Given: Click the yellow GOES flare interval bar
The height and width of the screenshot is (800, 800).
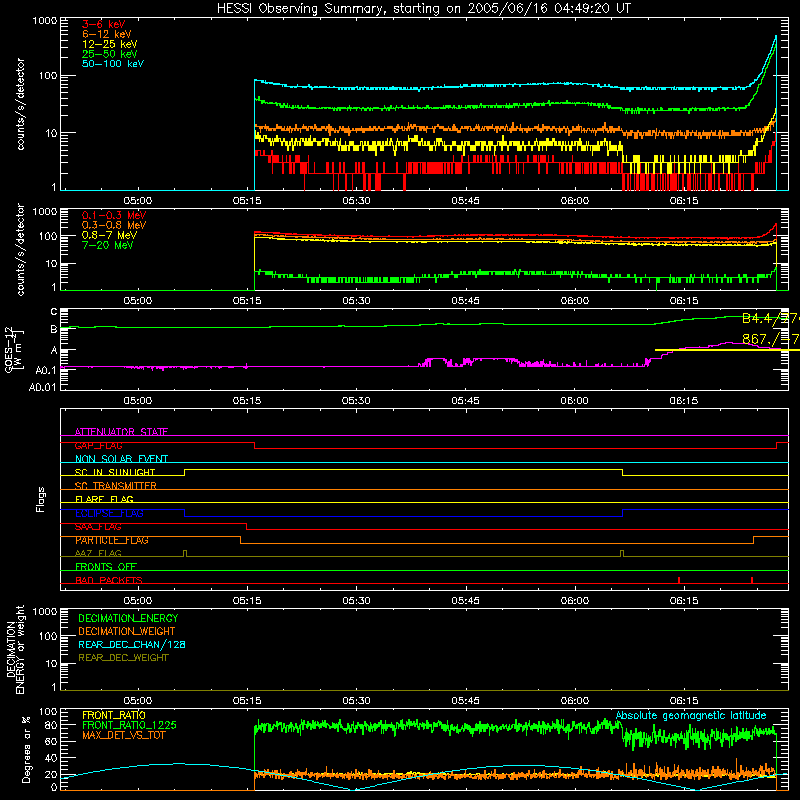Looking at the screenshot, I should click(727, 350).
